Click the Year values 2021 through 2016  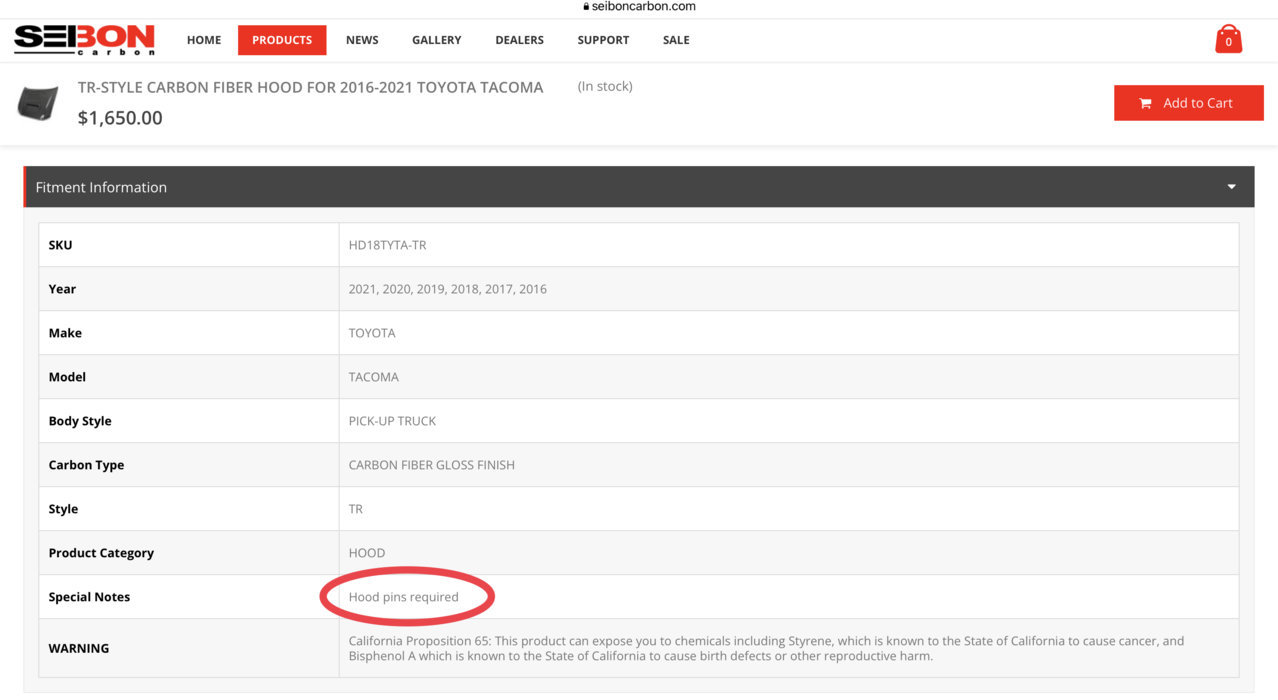pos(448,289)
